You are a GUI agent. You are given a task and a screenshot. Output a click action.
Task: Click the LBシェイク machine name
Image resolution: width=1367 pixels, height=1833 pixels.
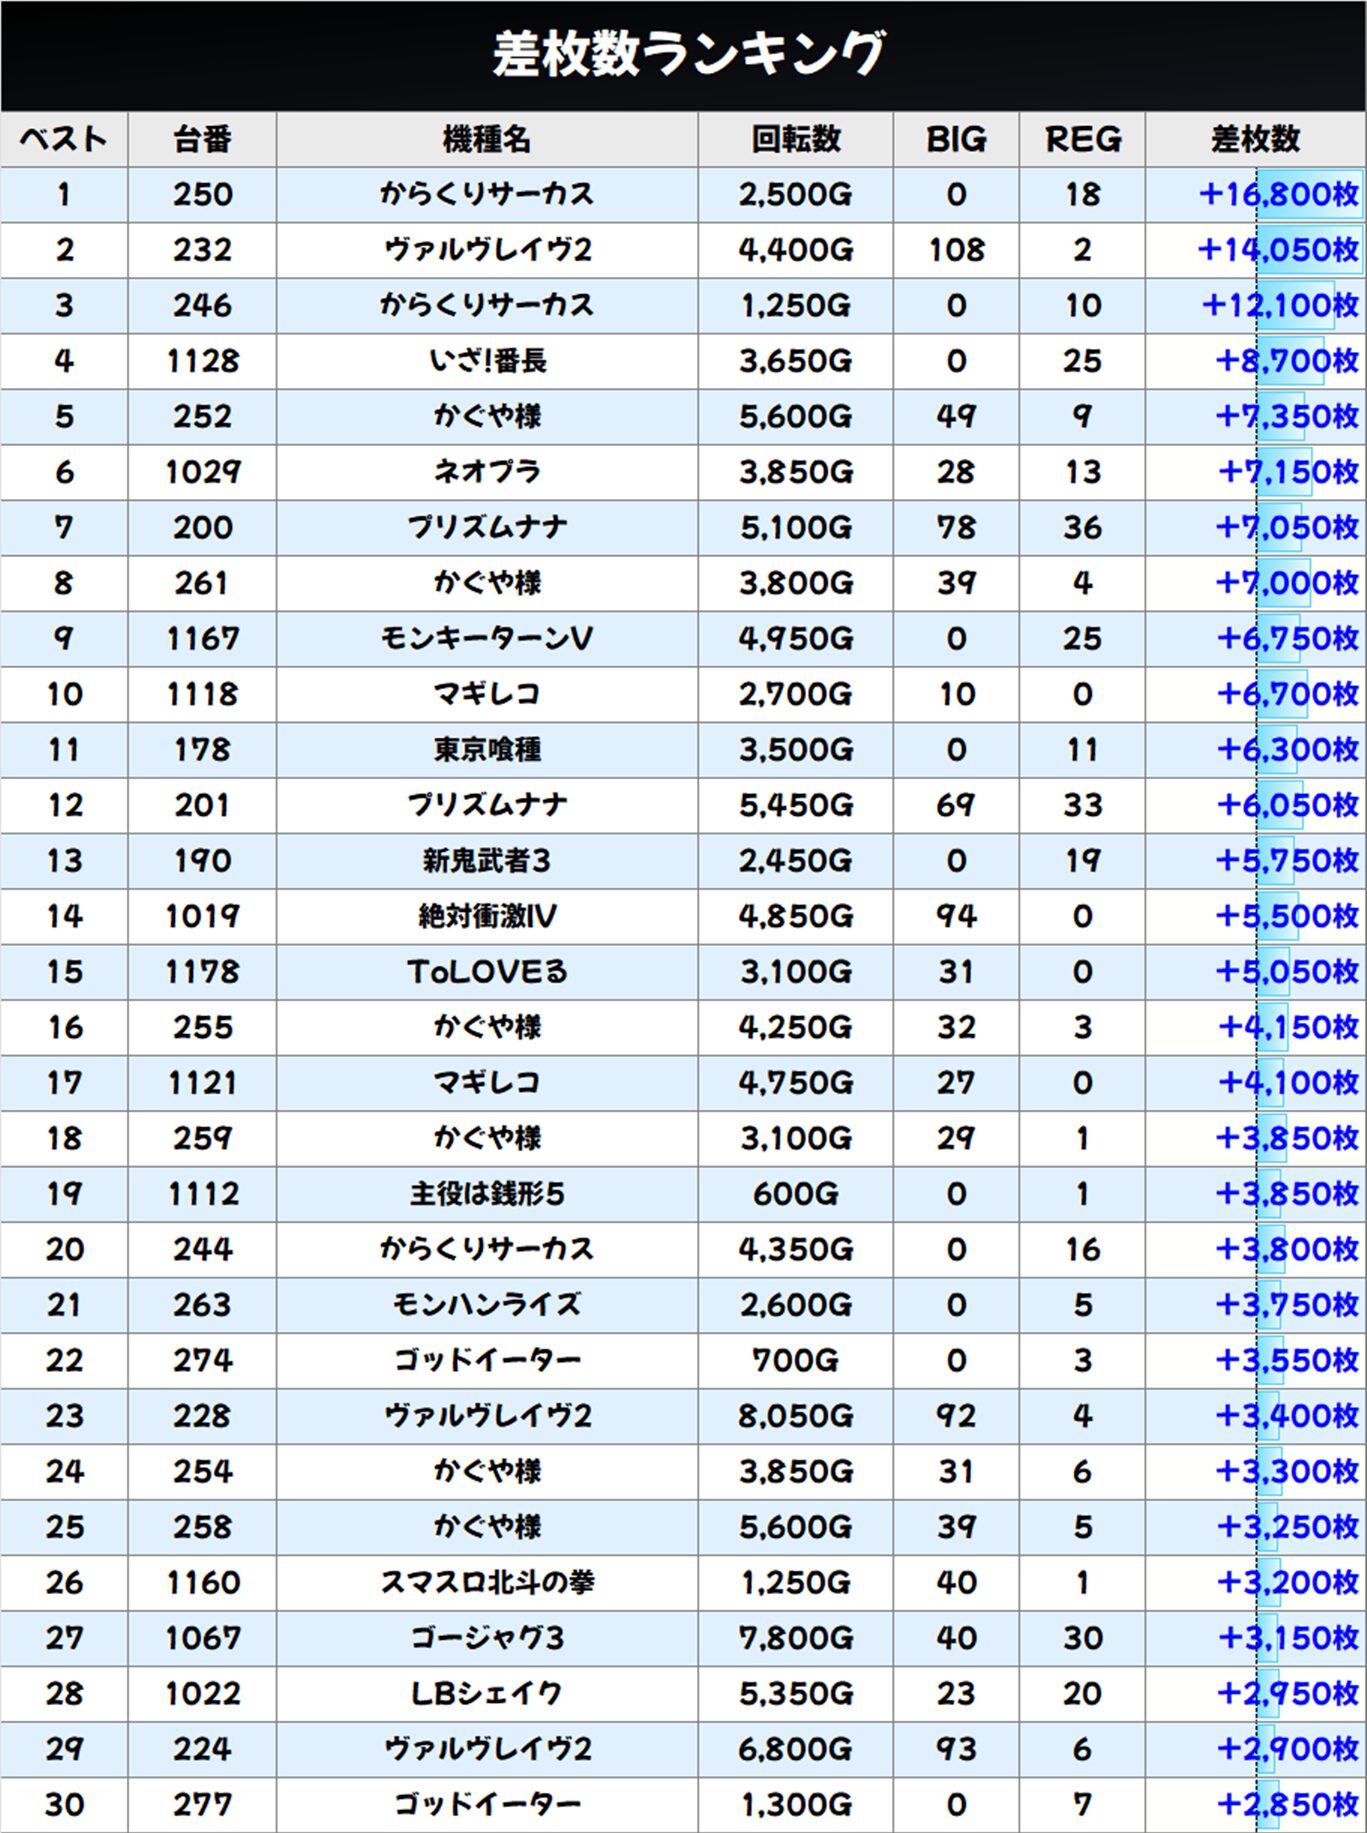pos(487,1693)
